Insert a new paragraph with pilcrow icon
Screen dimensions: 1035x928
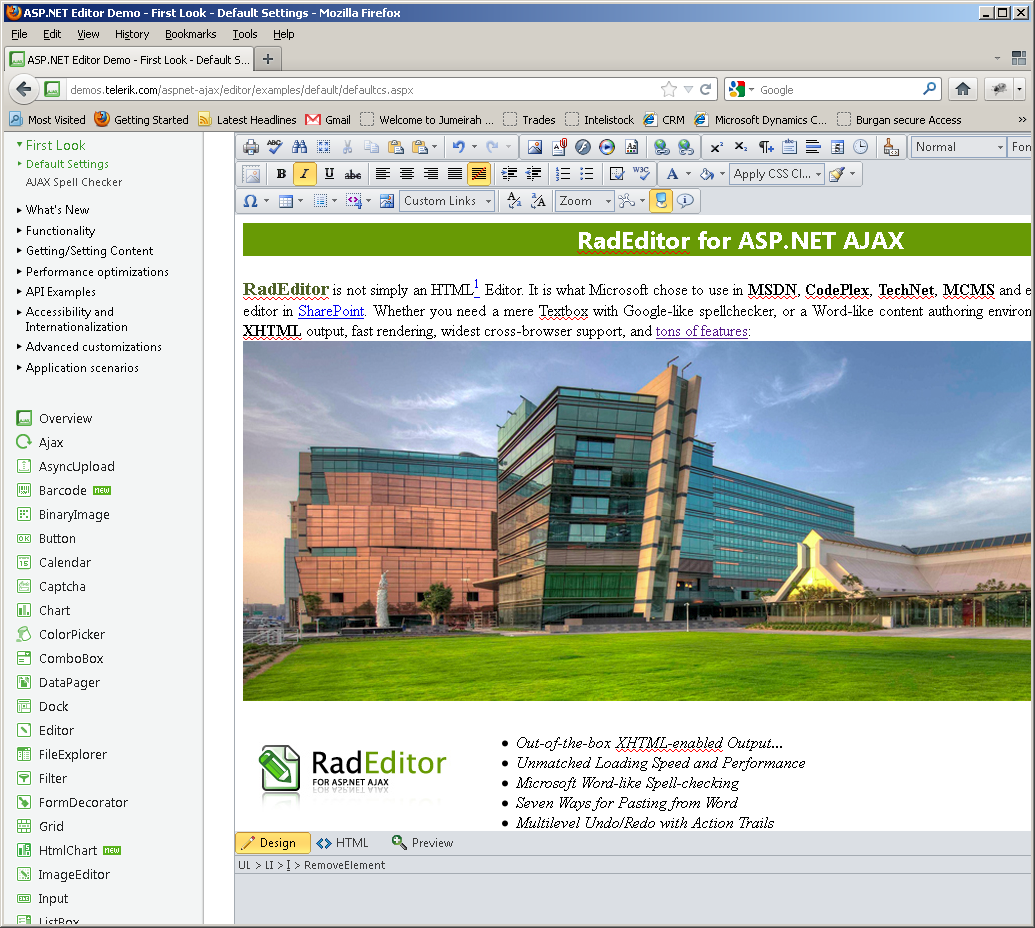click(765, 147)
